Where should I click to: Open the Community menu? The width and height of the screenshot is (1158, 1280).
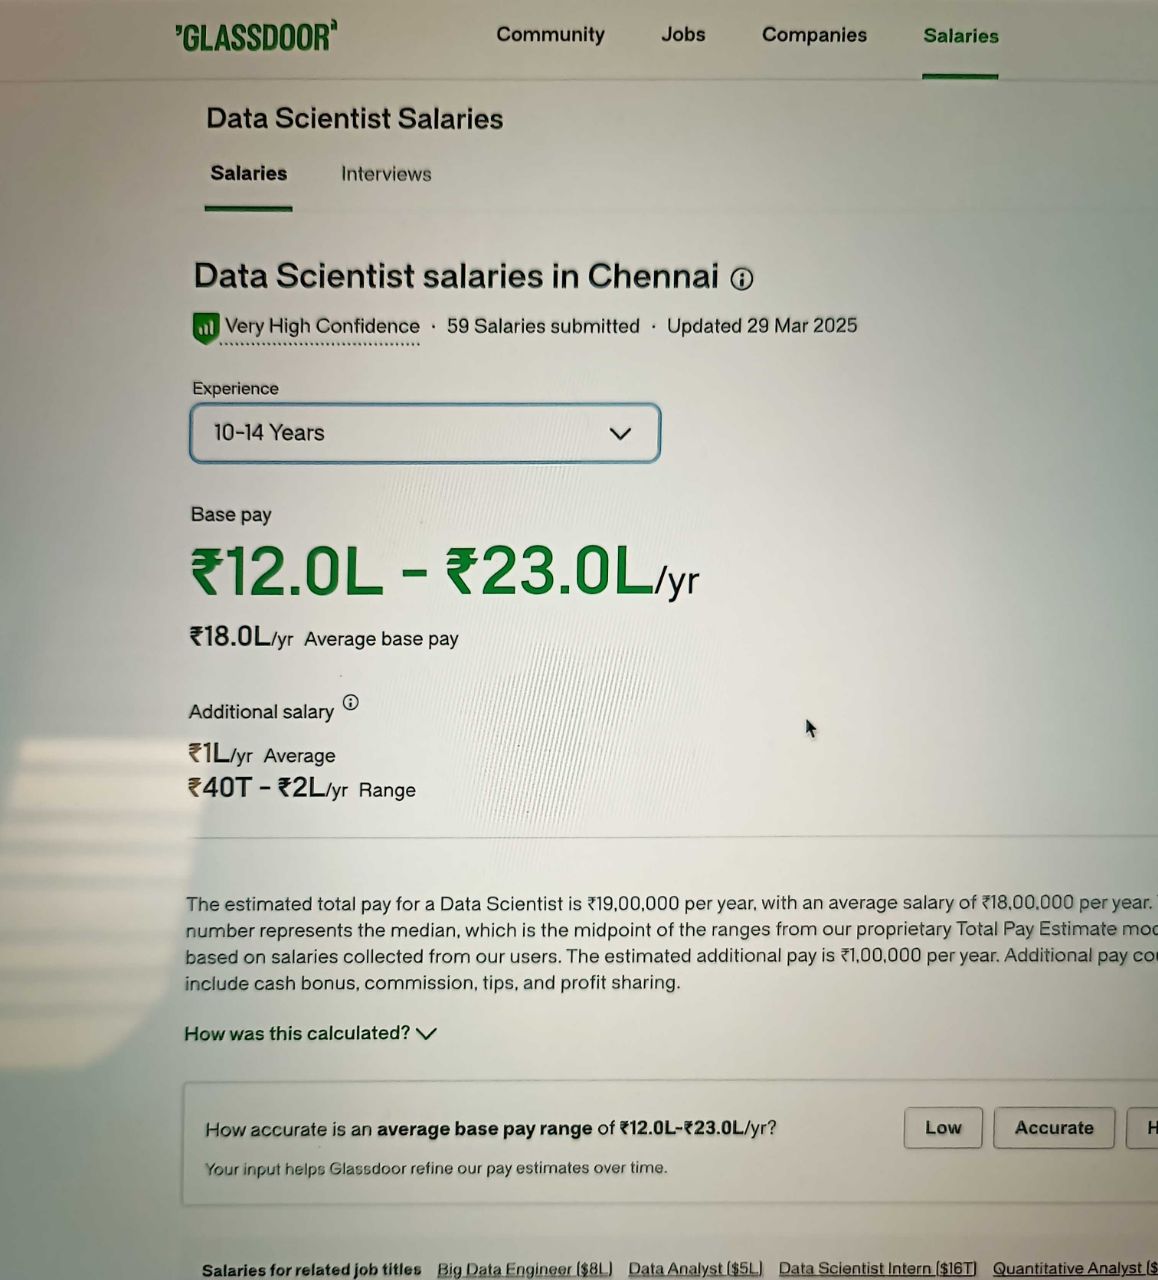pos(550,35)
